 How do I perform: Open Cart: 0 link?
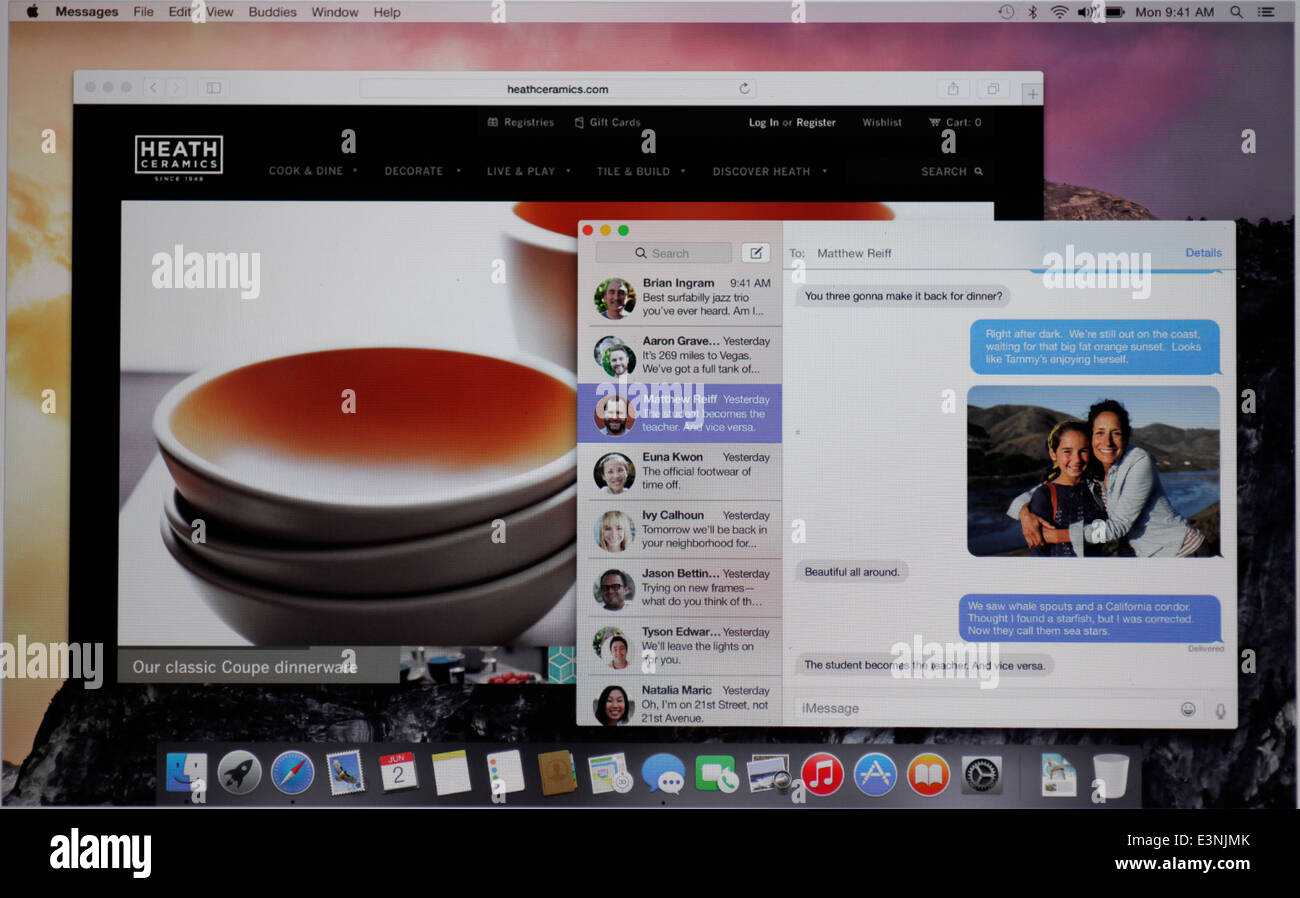coord(955,122)
